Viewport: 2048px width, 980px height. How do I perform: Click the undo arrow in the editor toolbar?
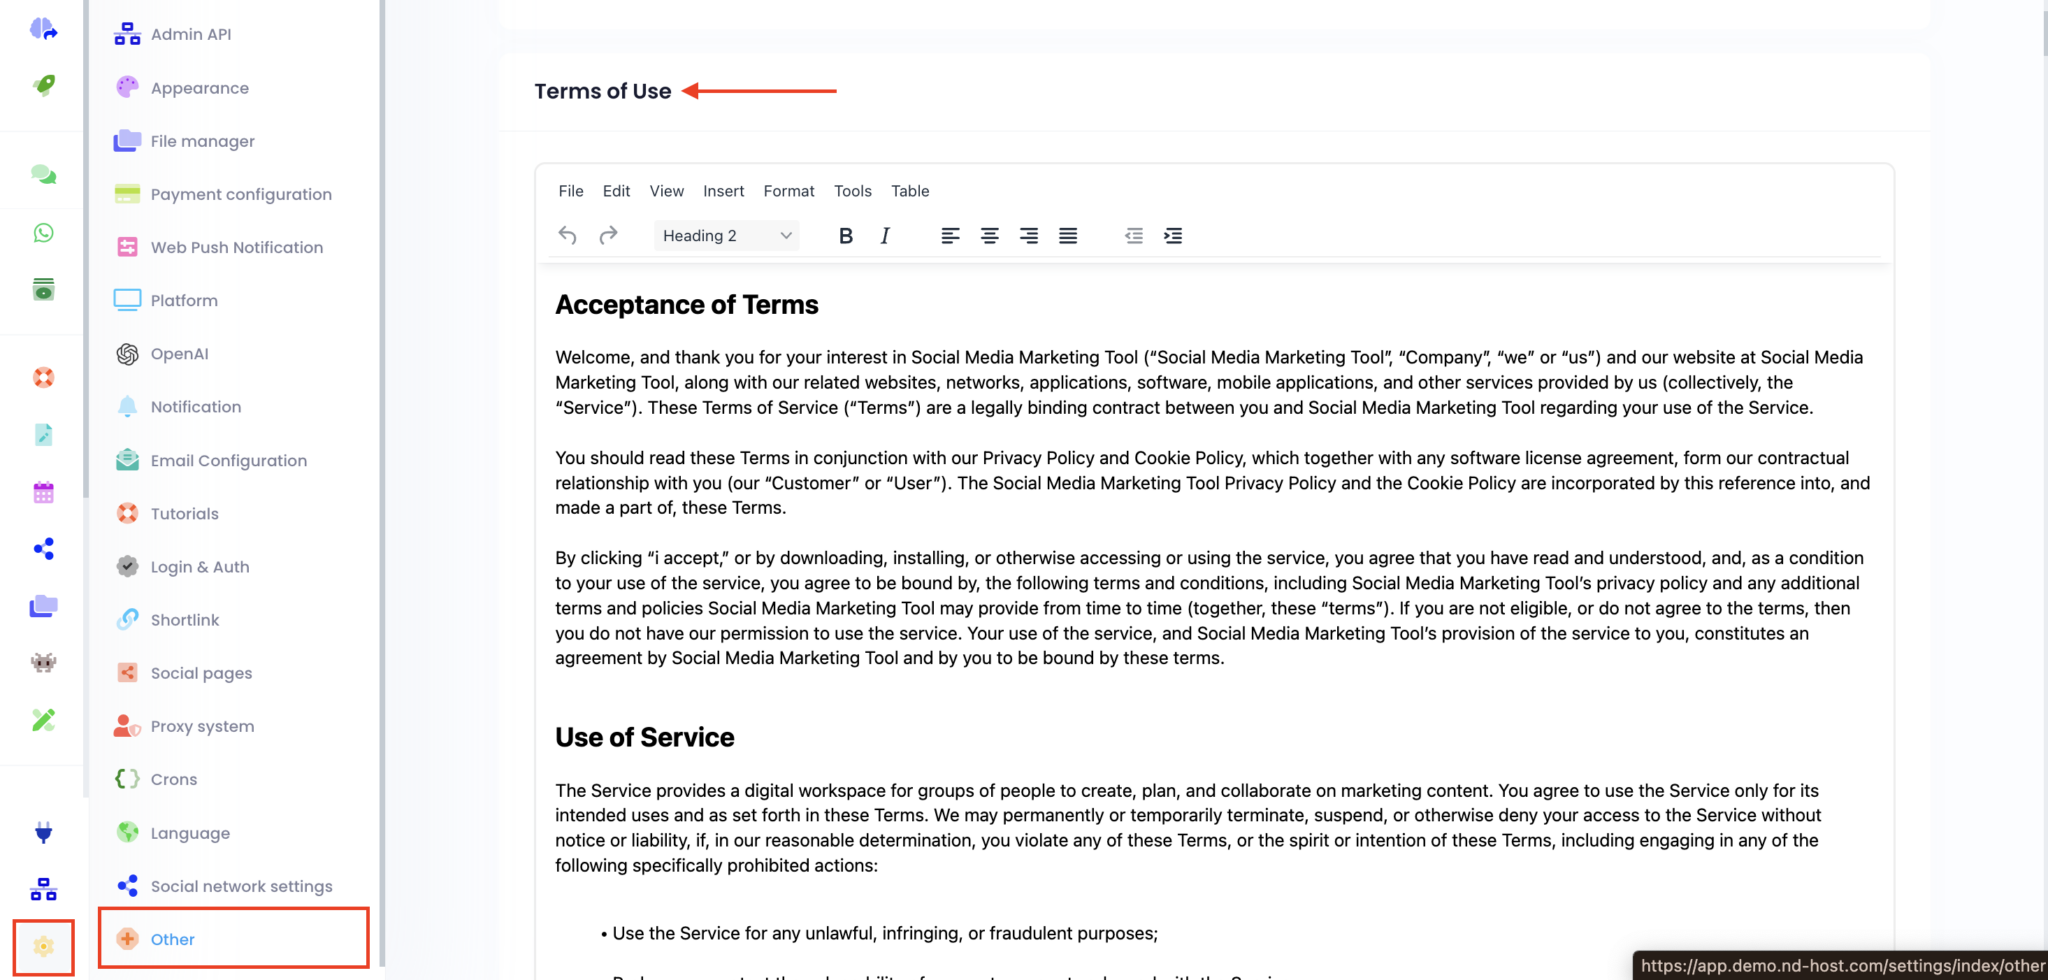568,236
